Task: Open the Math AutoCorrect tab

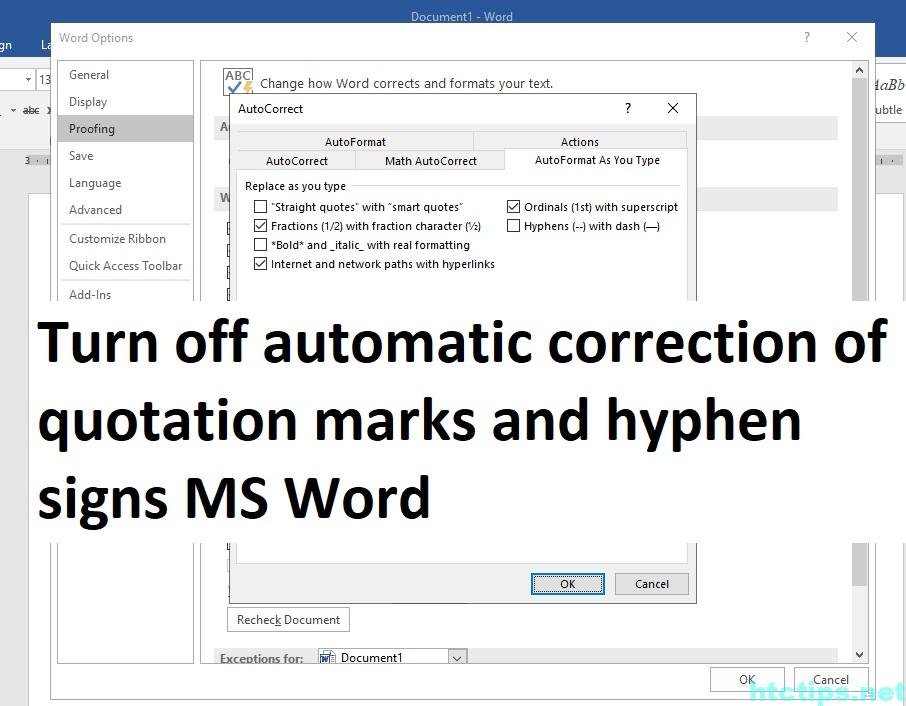Action: (430, 161)
